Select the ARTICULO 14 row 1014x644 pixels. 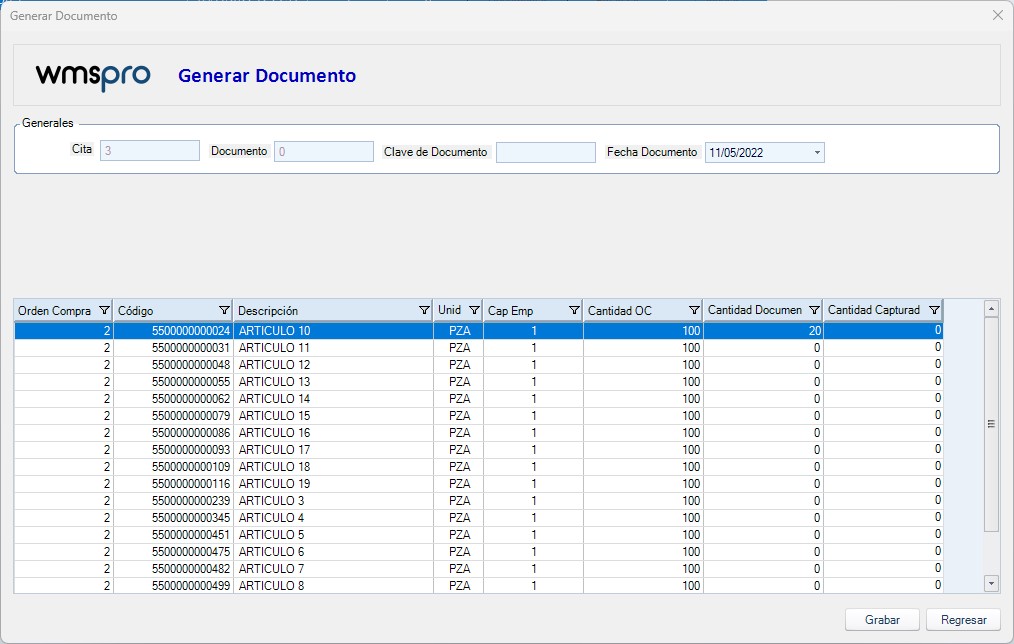pyautogui.click(x=479, y=399)
